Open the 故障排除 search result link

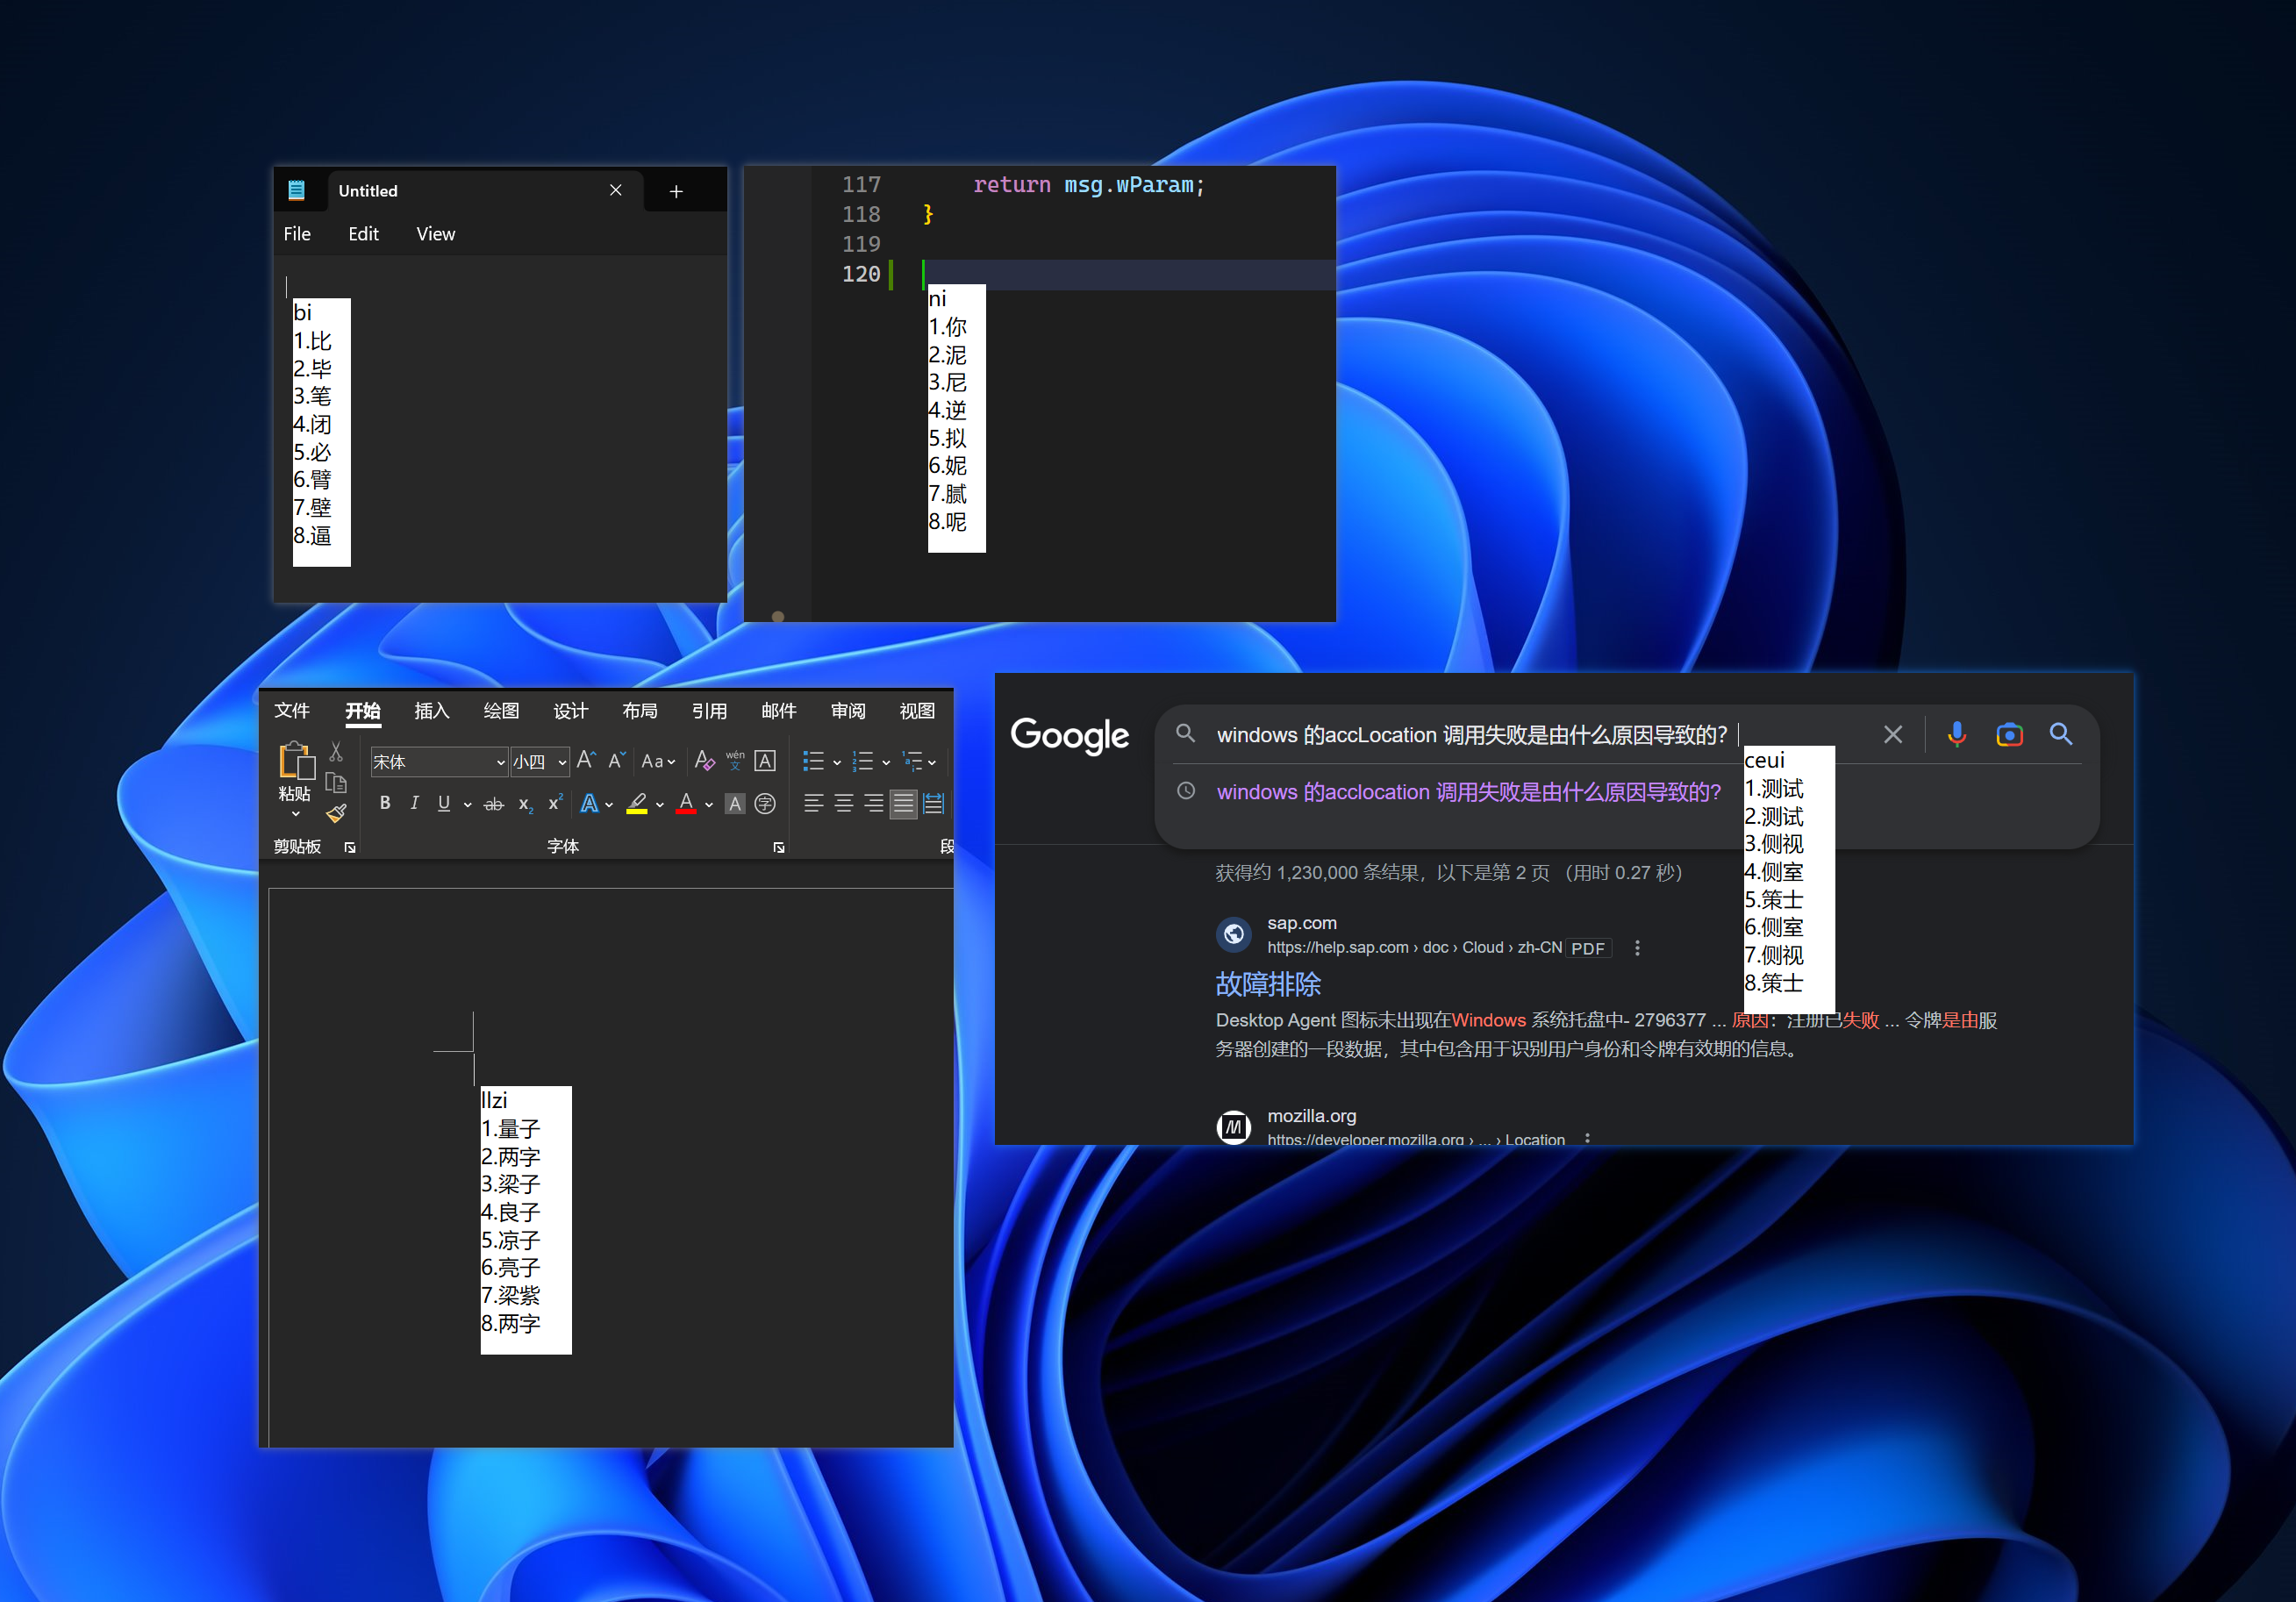click(1268, 984)
